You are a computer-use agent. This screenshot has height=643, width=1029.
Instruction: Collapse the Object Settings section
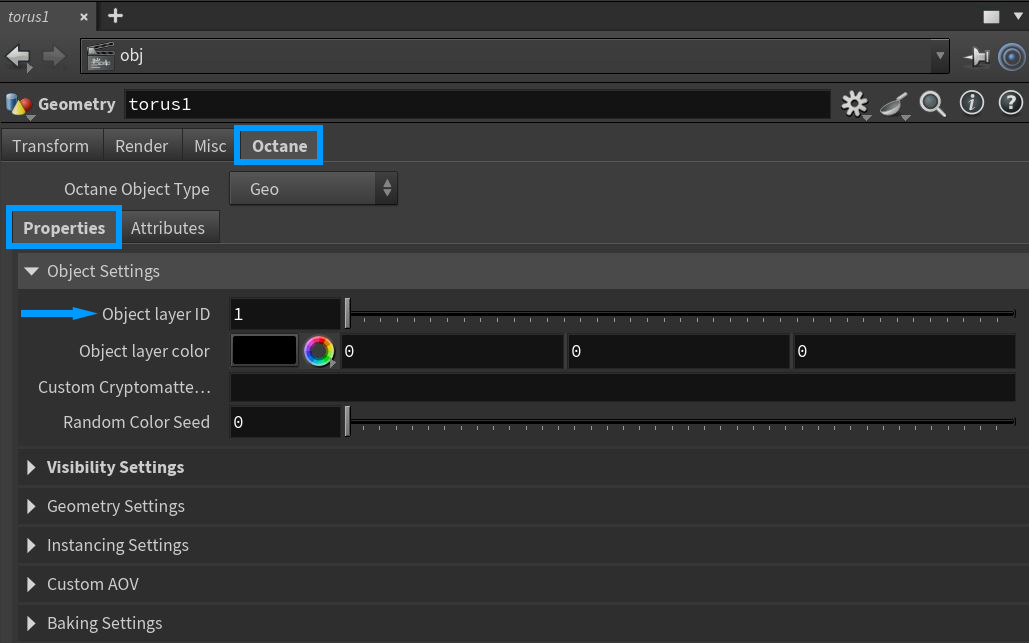tap(31, 271)
